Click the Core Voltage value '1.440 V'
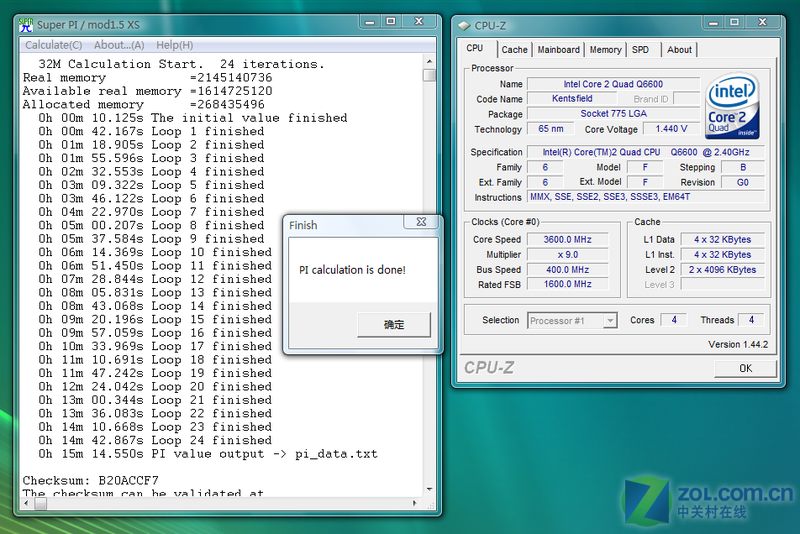Screen dimensions: 800x534 coord(671,129)
